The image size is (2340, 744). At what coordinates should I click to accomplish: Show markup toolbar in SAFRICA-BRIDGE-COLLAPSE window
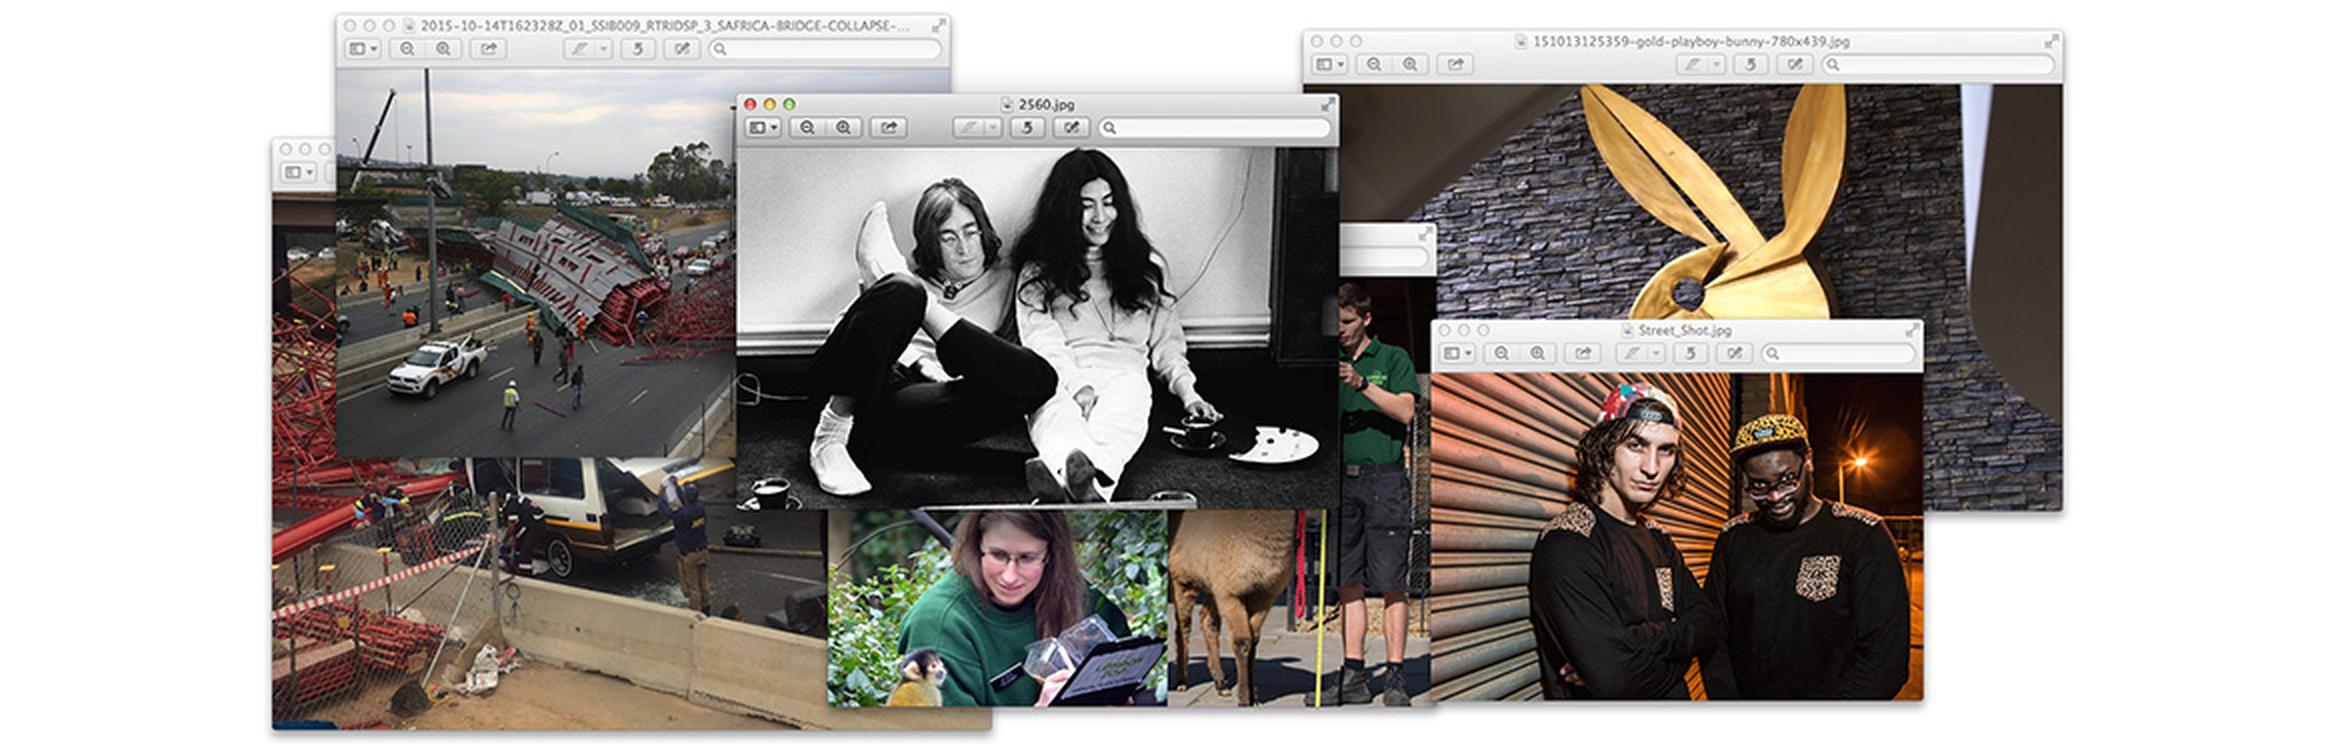[682, 49]
